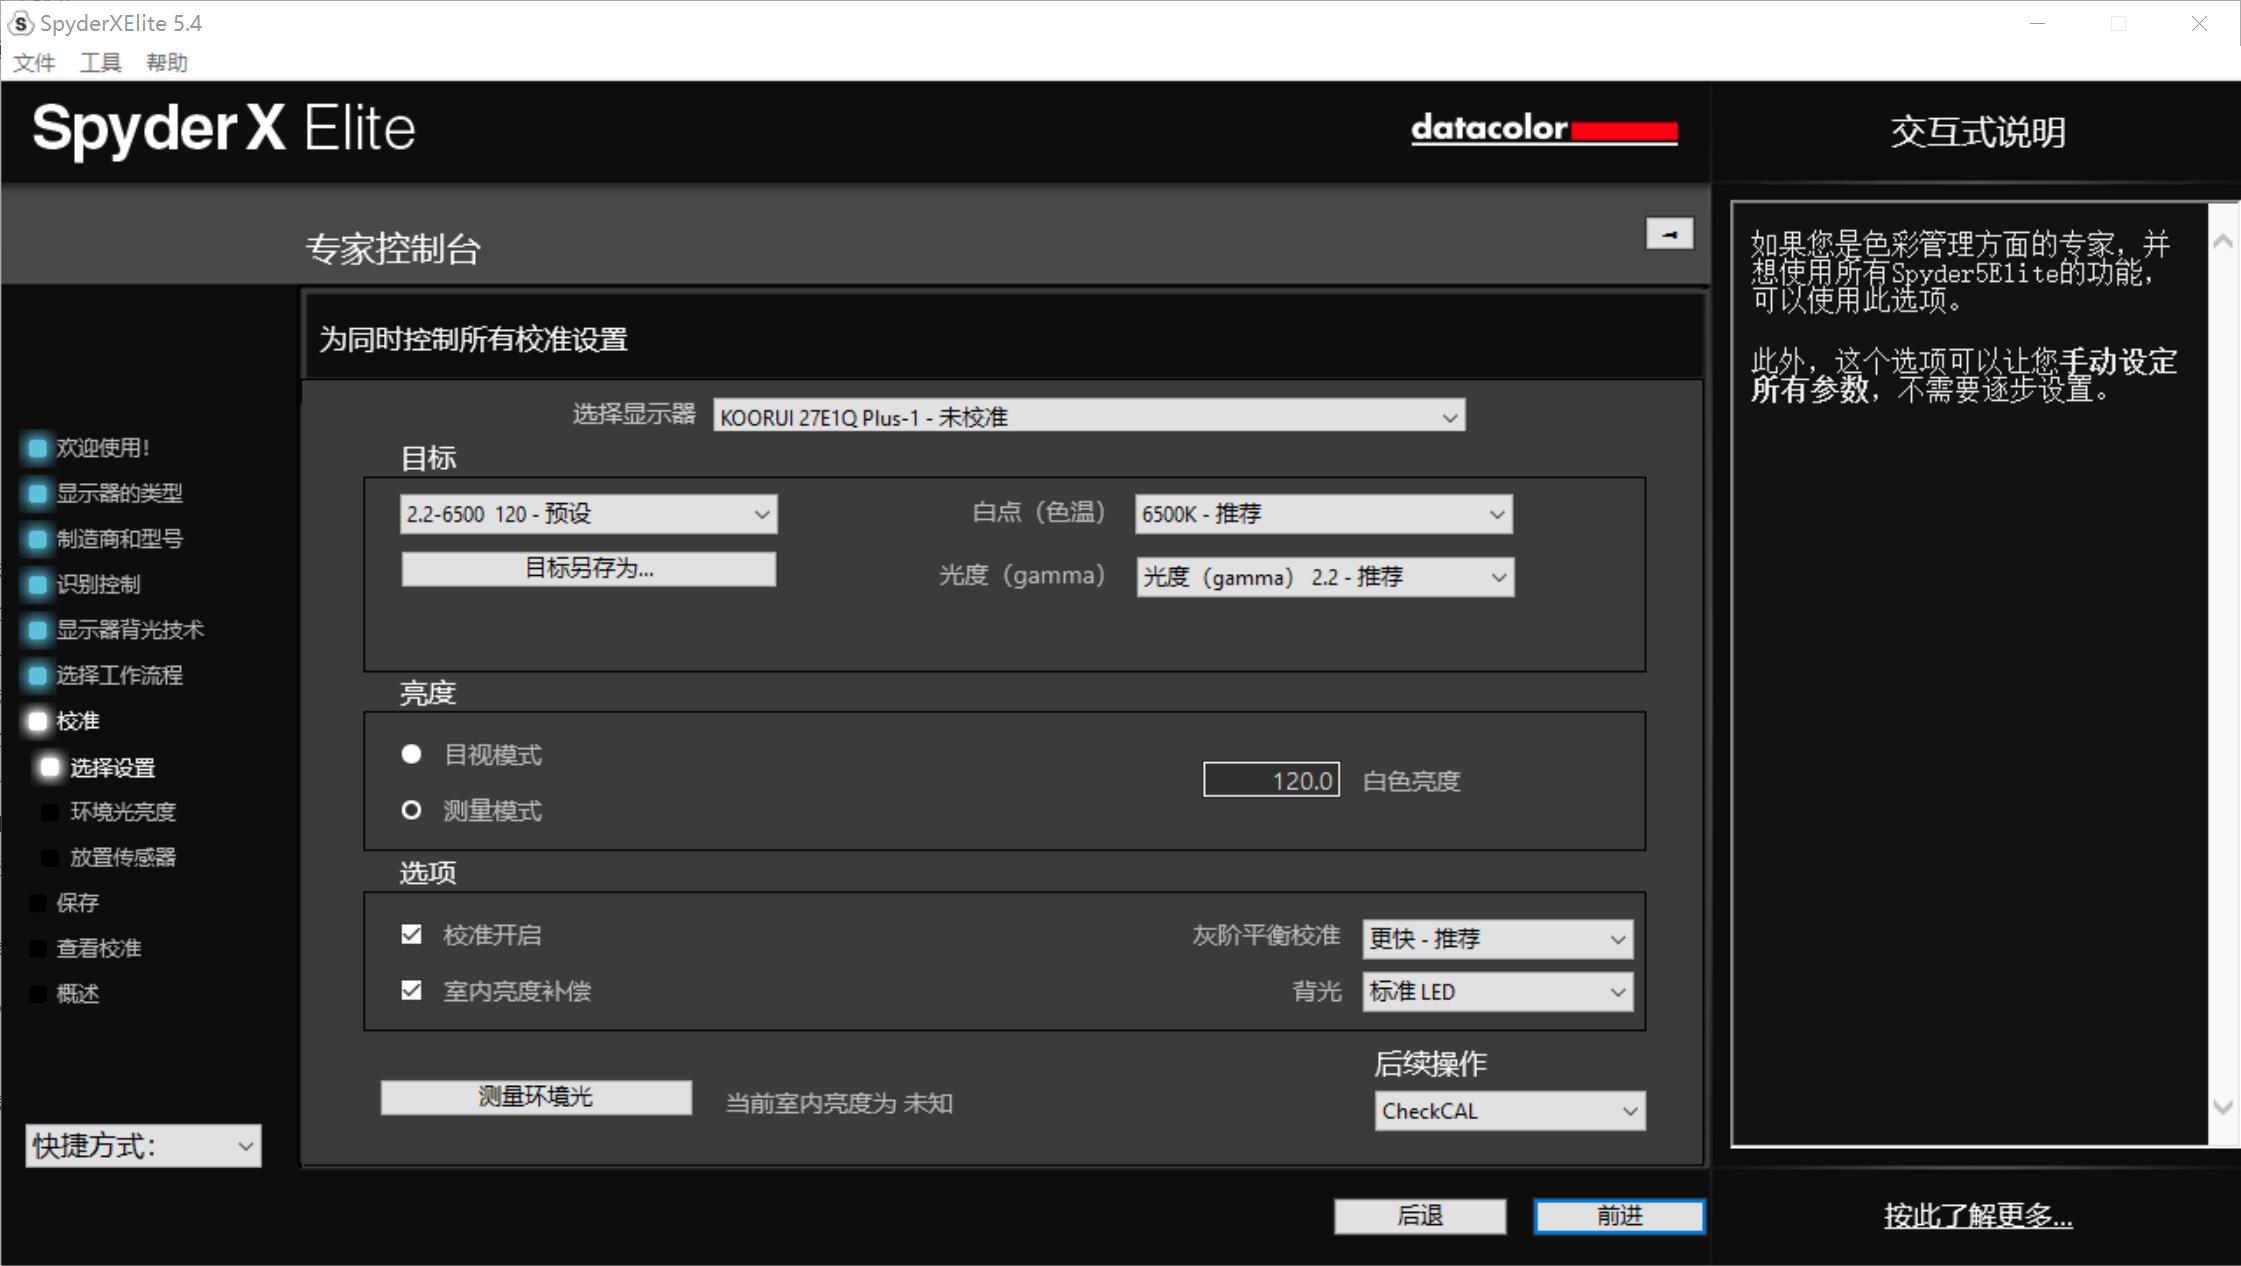The width and height of the screenshot is (2241, 1266).
Task: Click the collapse arrow button beside 专家控制台
Action: point(1669,234)
